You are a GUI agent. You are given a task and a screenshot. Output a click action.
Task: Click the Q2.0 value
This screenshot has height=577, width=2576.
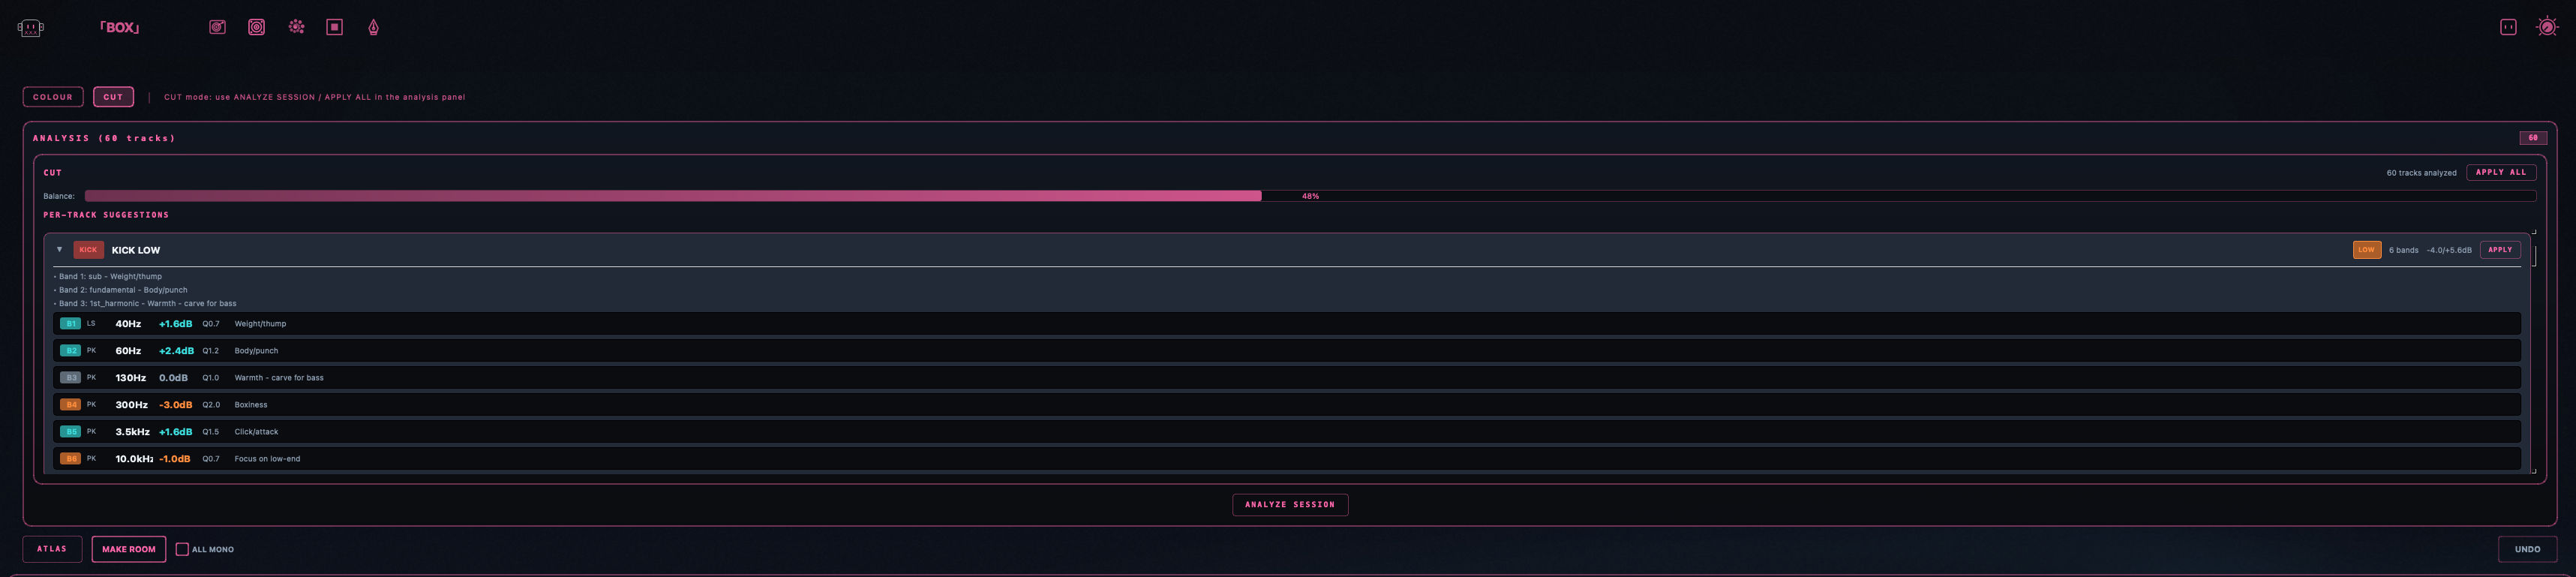click(211, 405)
